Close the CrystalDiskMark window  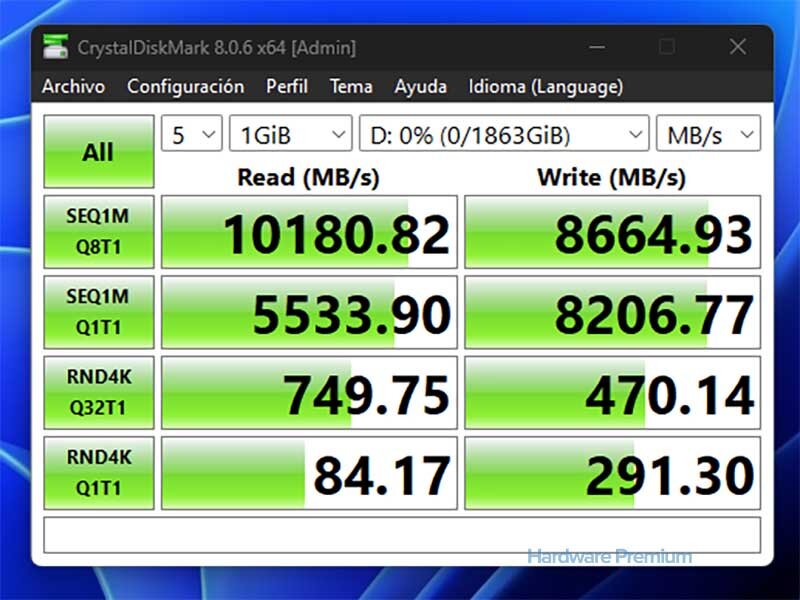coord(738,47)
